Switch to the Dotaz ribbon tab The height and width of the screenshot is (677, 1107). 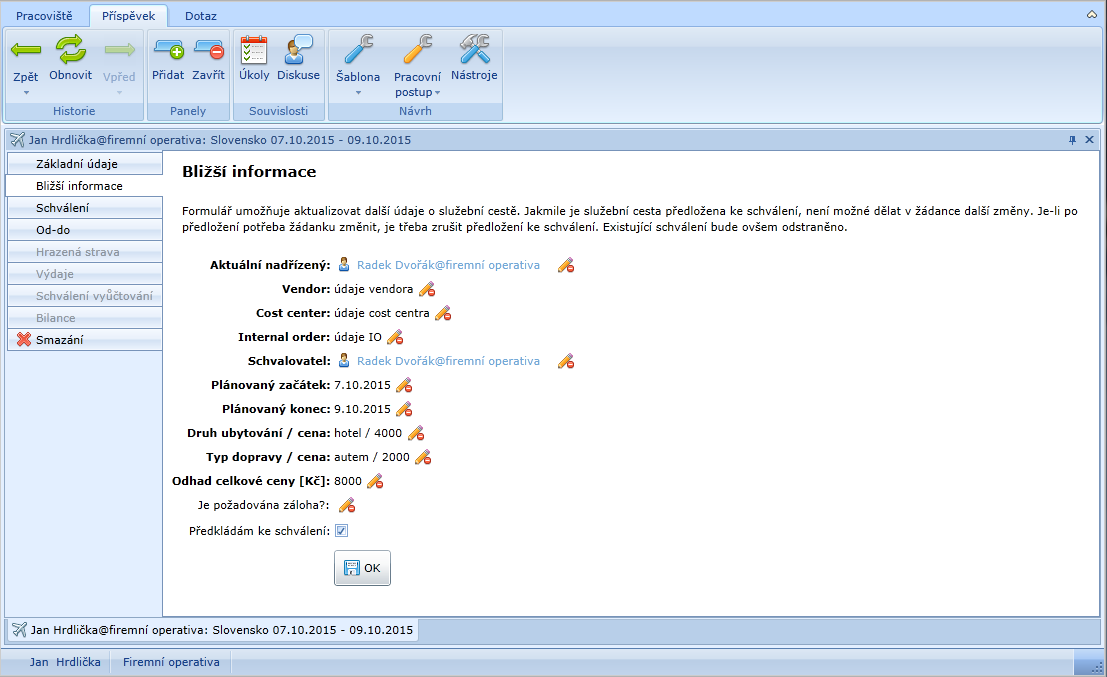click(201, 16)
